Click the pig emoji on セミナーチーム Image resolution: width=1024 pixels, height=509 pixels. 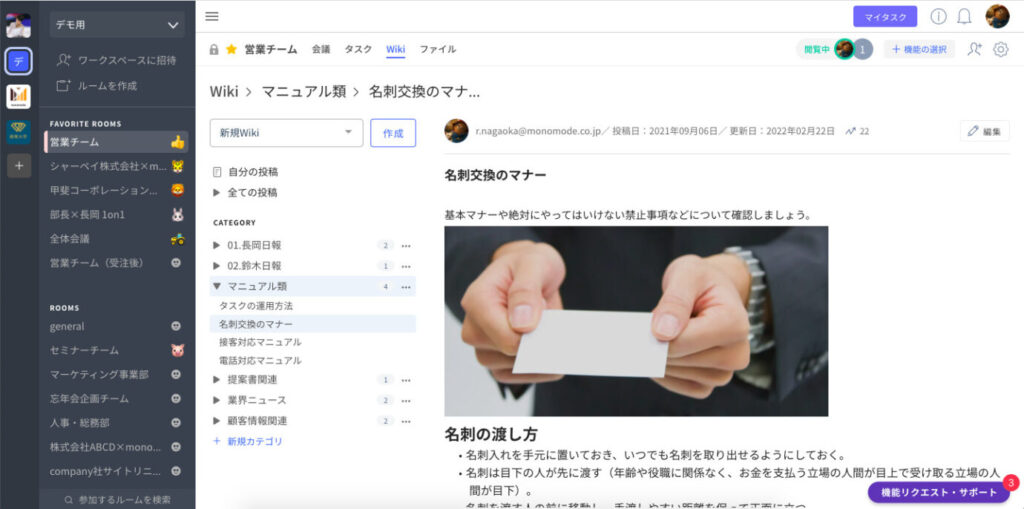176,350
